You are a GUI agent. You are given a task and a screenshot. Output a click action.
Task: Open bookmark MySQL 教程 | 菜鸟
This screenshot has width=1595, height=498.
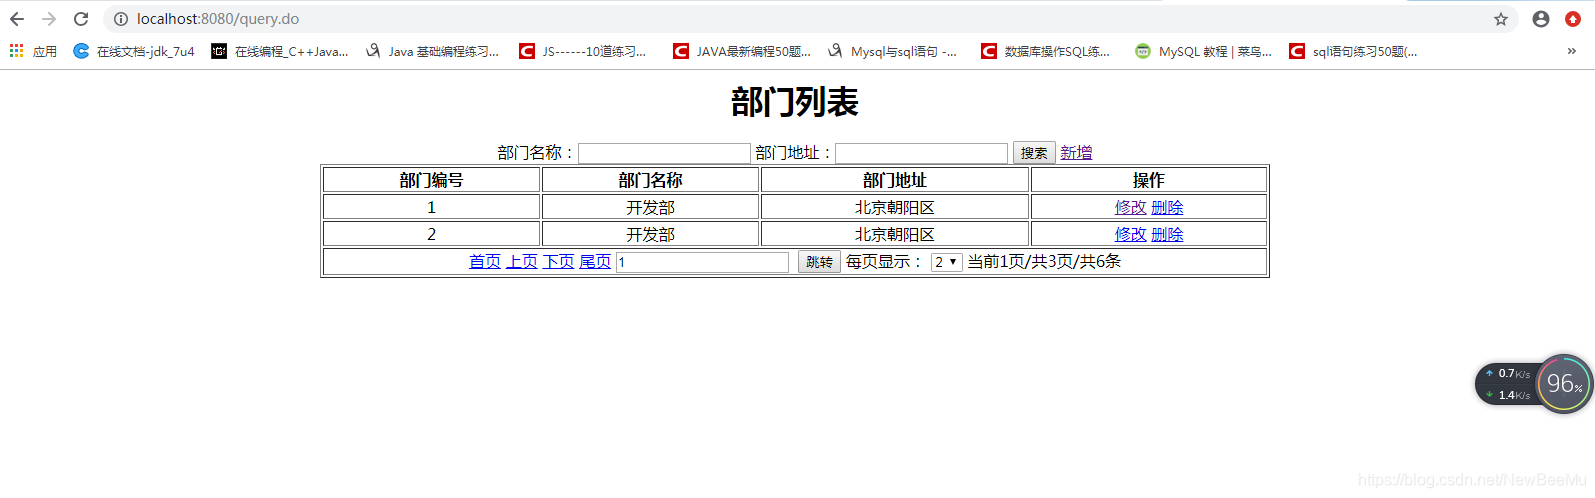click(1203, 51)
